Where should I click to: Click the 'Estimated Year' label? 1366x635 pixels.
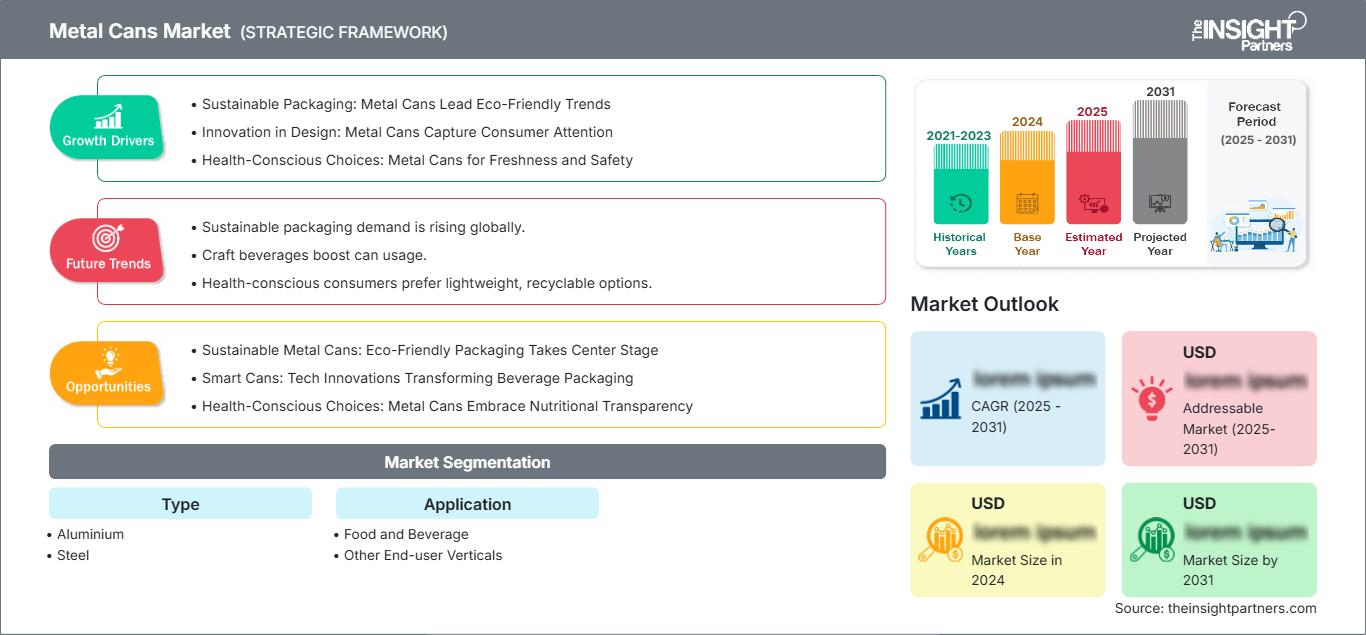coord(1093,244)
